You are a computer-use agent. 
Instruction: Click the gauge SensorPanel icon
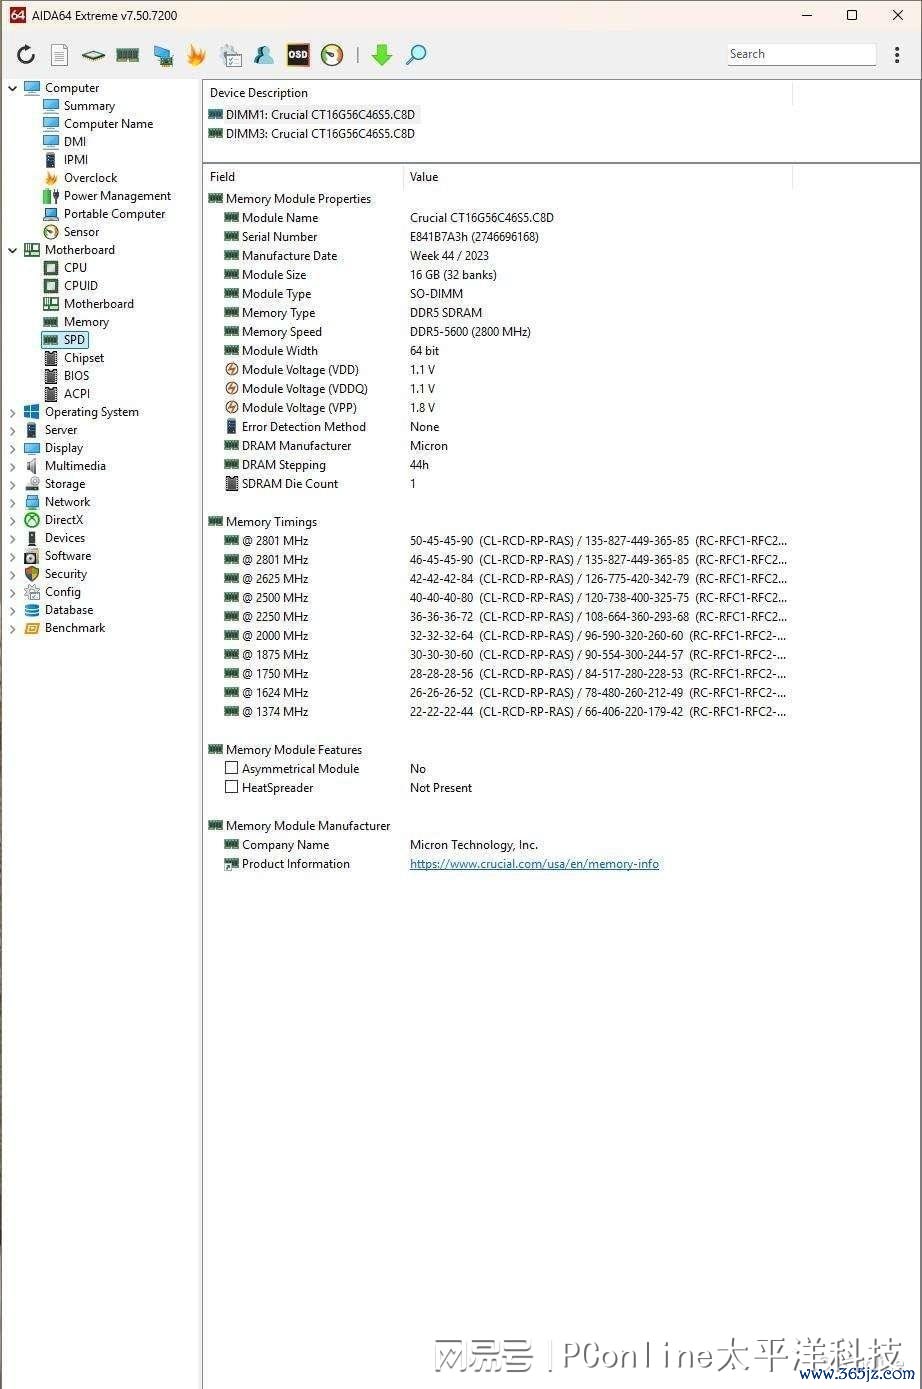tap(332, 55)
